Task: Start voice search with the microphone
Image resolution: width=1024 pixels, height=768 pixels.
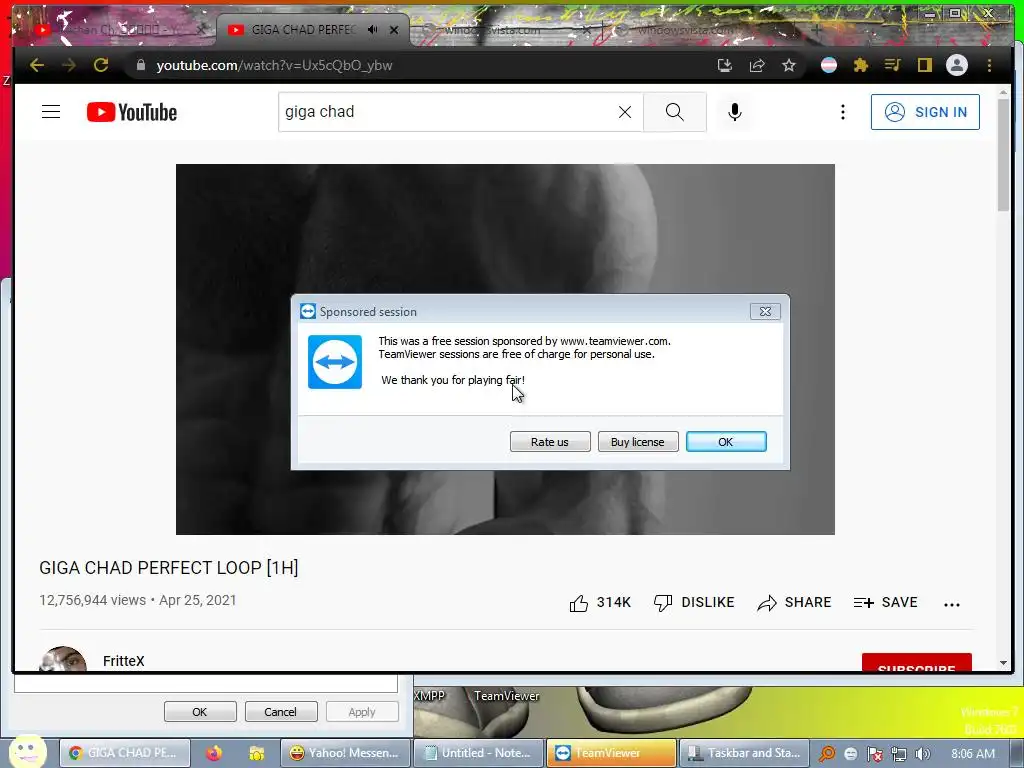Action: pos(735,112)
